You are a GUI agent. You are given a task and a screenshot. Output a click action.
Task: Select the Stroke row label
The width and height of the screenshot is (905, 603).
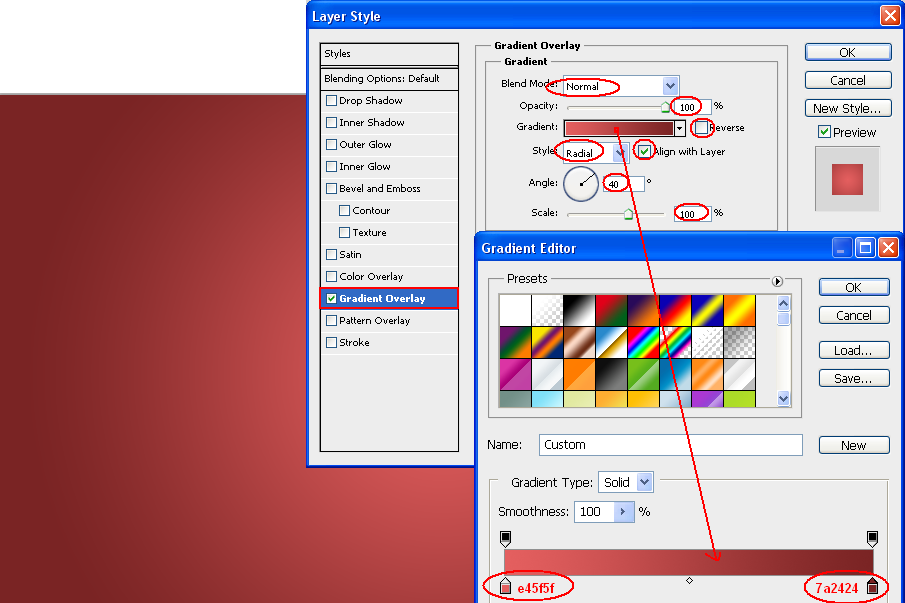tap(354, 342)
